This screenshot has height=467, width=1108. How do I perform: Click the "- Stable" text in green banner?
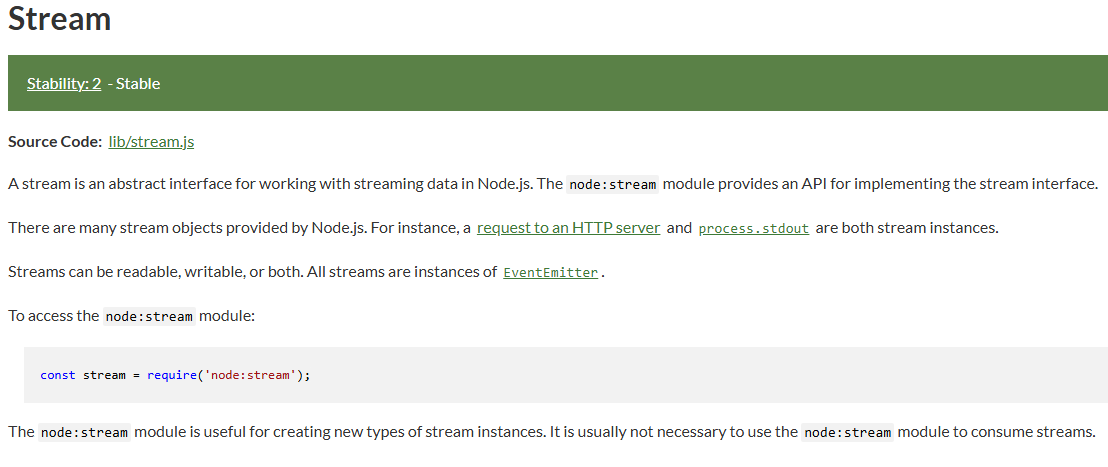(x=134, y=83)
